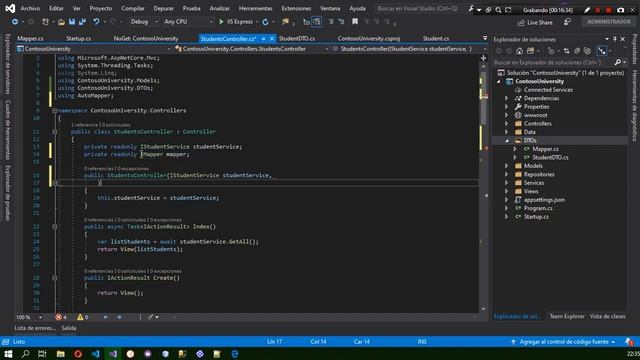Pin the Solution Explorer panel

[615, 39]
